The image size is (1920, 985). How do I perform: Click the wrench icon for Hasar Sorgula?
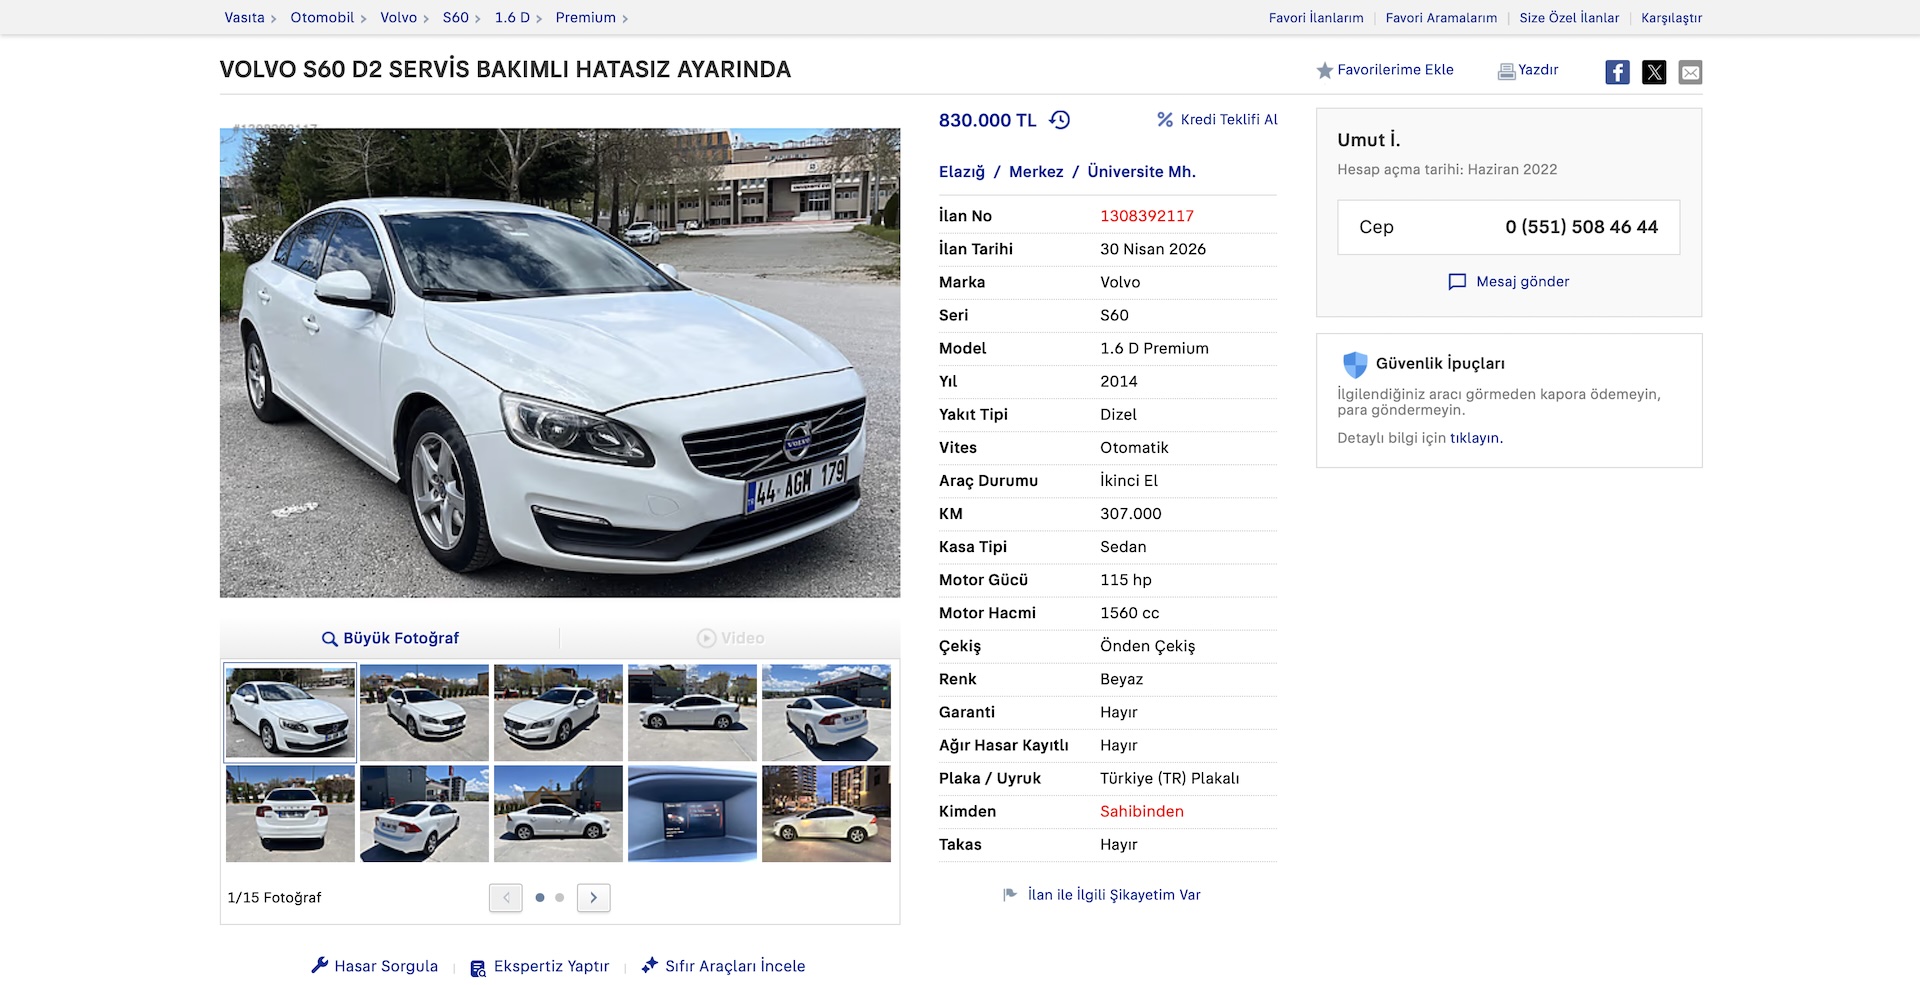point(320,965)
